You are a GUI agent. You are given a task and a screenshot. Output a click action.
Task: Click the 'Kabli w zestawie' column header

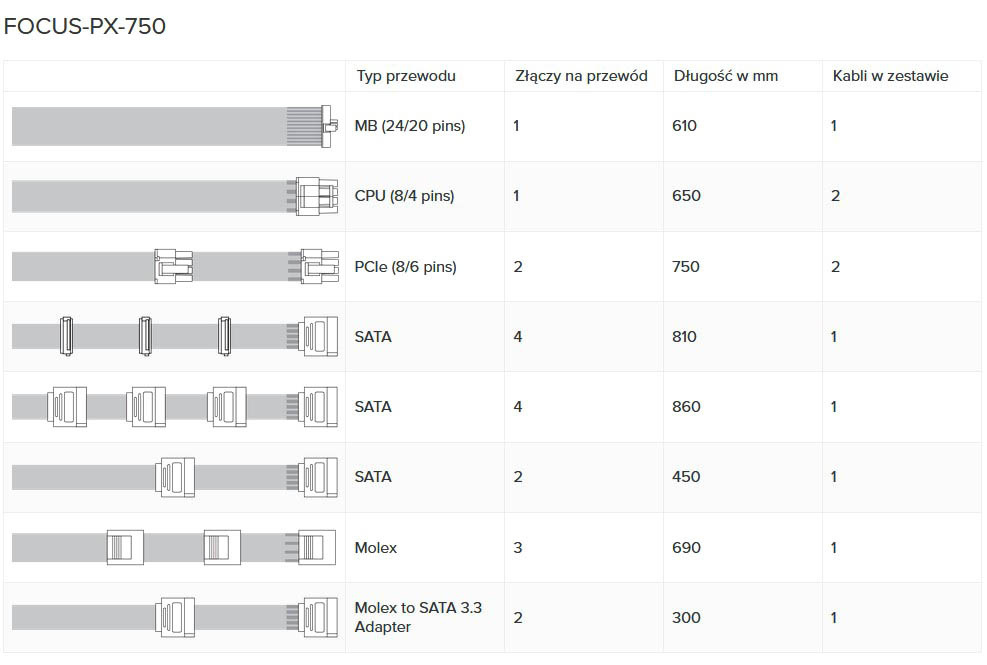point(890,76)
